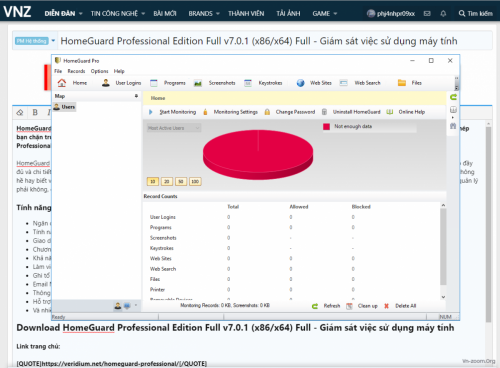Open the Records menu
Image resolution: width=500 pixels, height=368 pixels.
76,71
